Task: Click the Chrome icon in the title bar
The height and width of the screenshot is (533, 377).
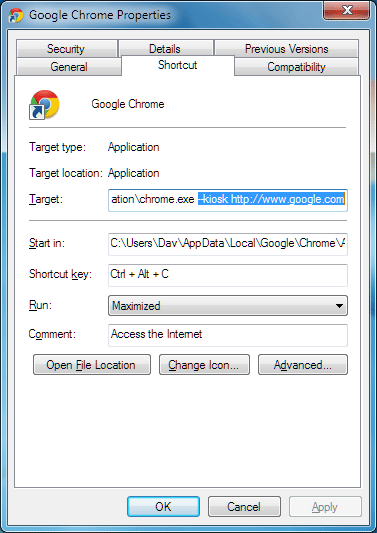Action: point(16,15)
